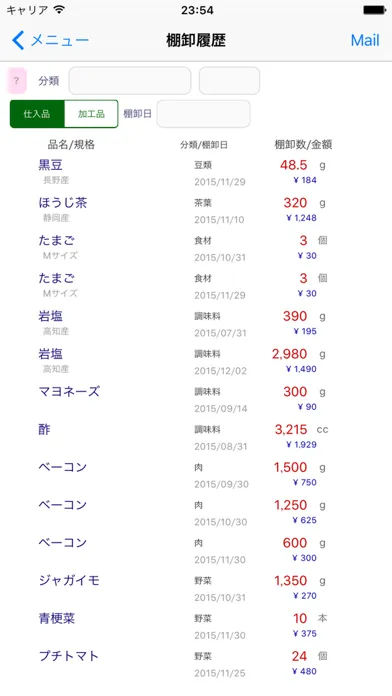Select the プチトマト row

tap(196, 663)
